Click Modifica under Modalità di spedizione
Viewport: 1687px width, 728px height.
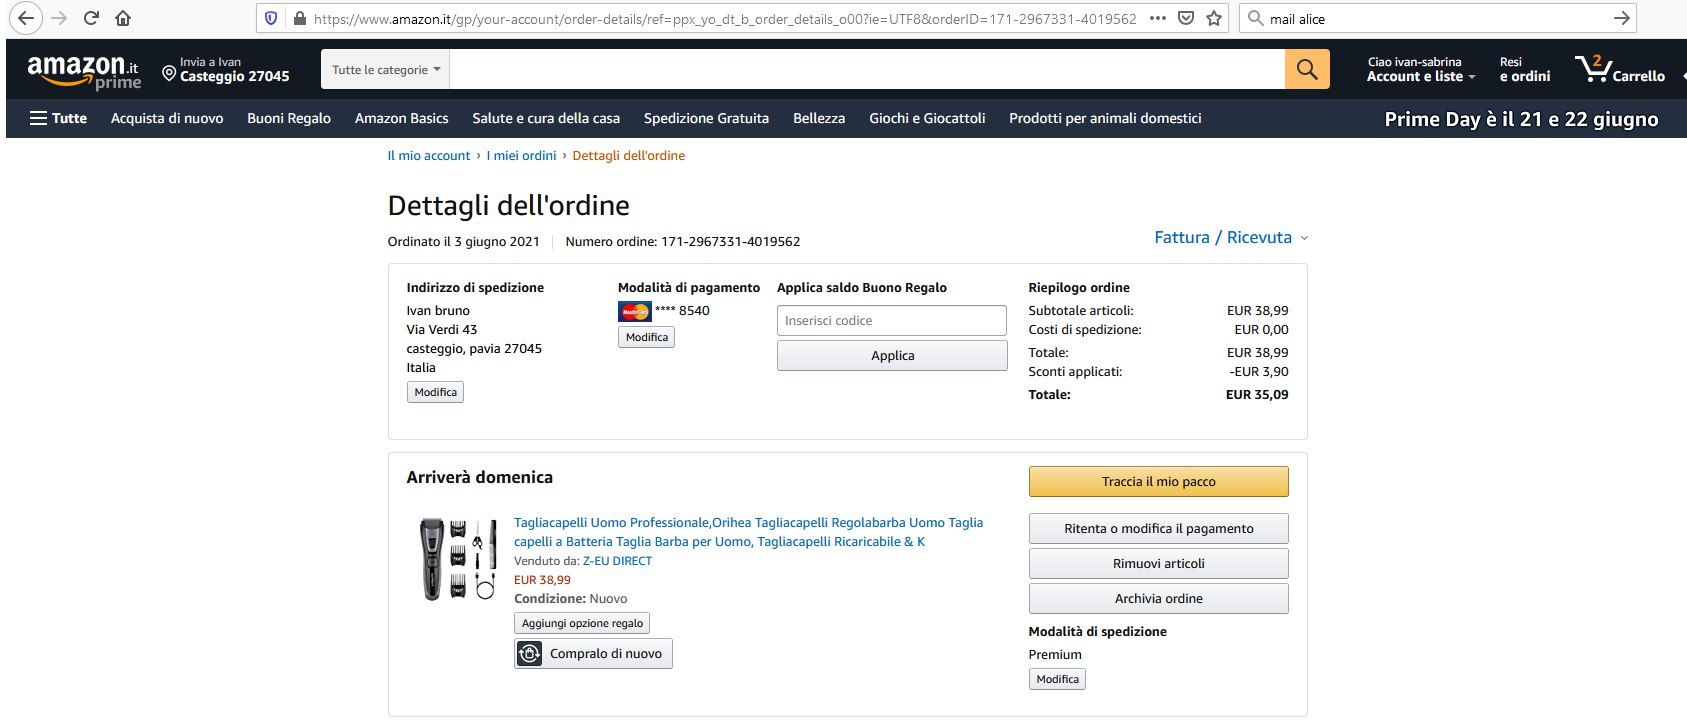click(x=1057, y=679)
